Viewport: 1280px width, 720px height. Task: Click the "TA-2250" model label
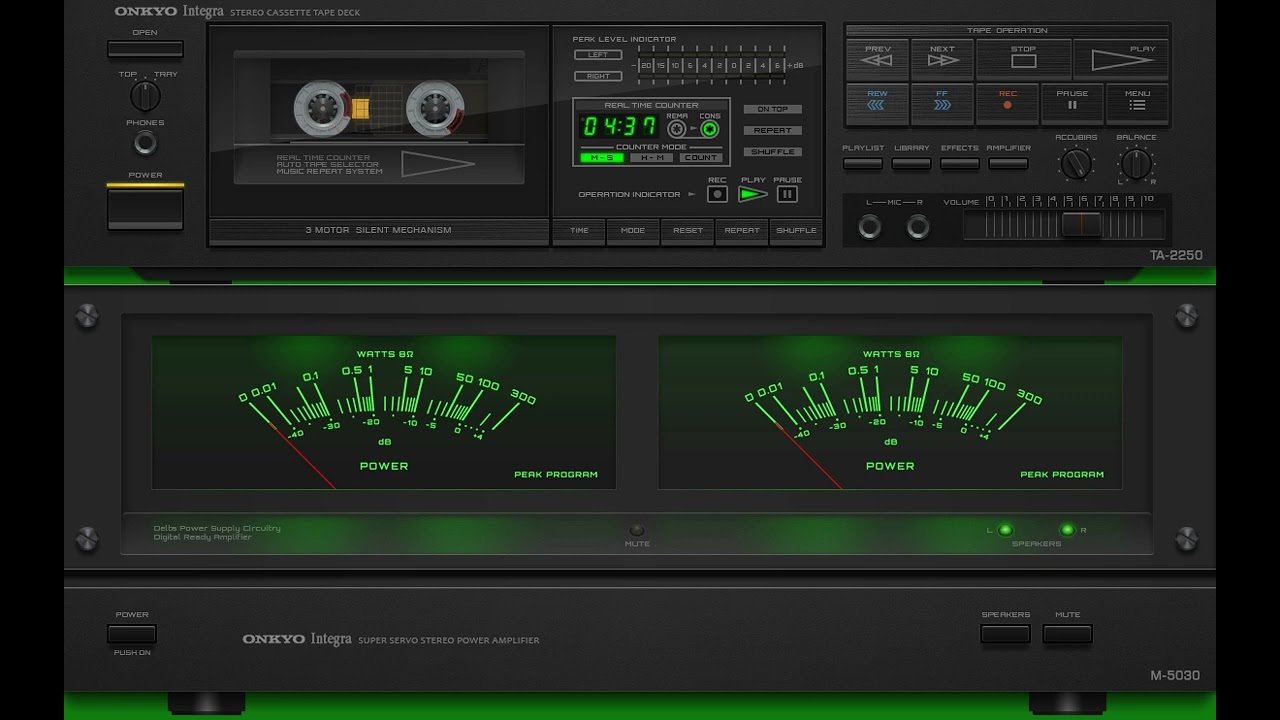click(1176, 255)
